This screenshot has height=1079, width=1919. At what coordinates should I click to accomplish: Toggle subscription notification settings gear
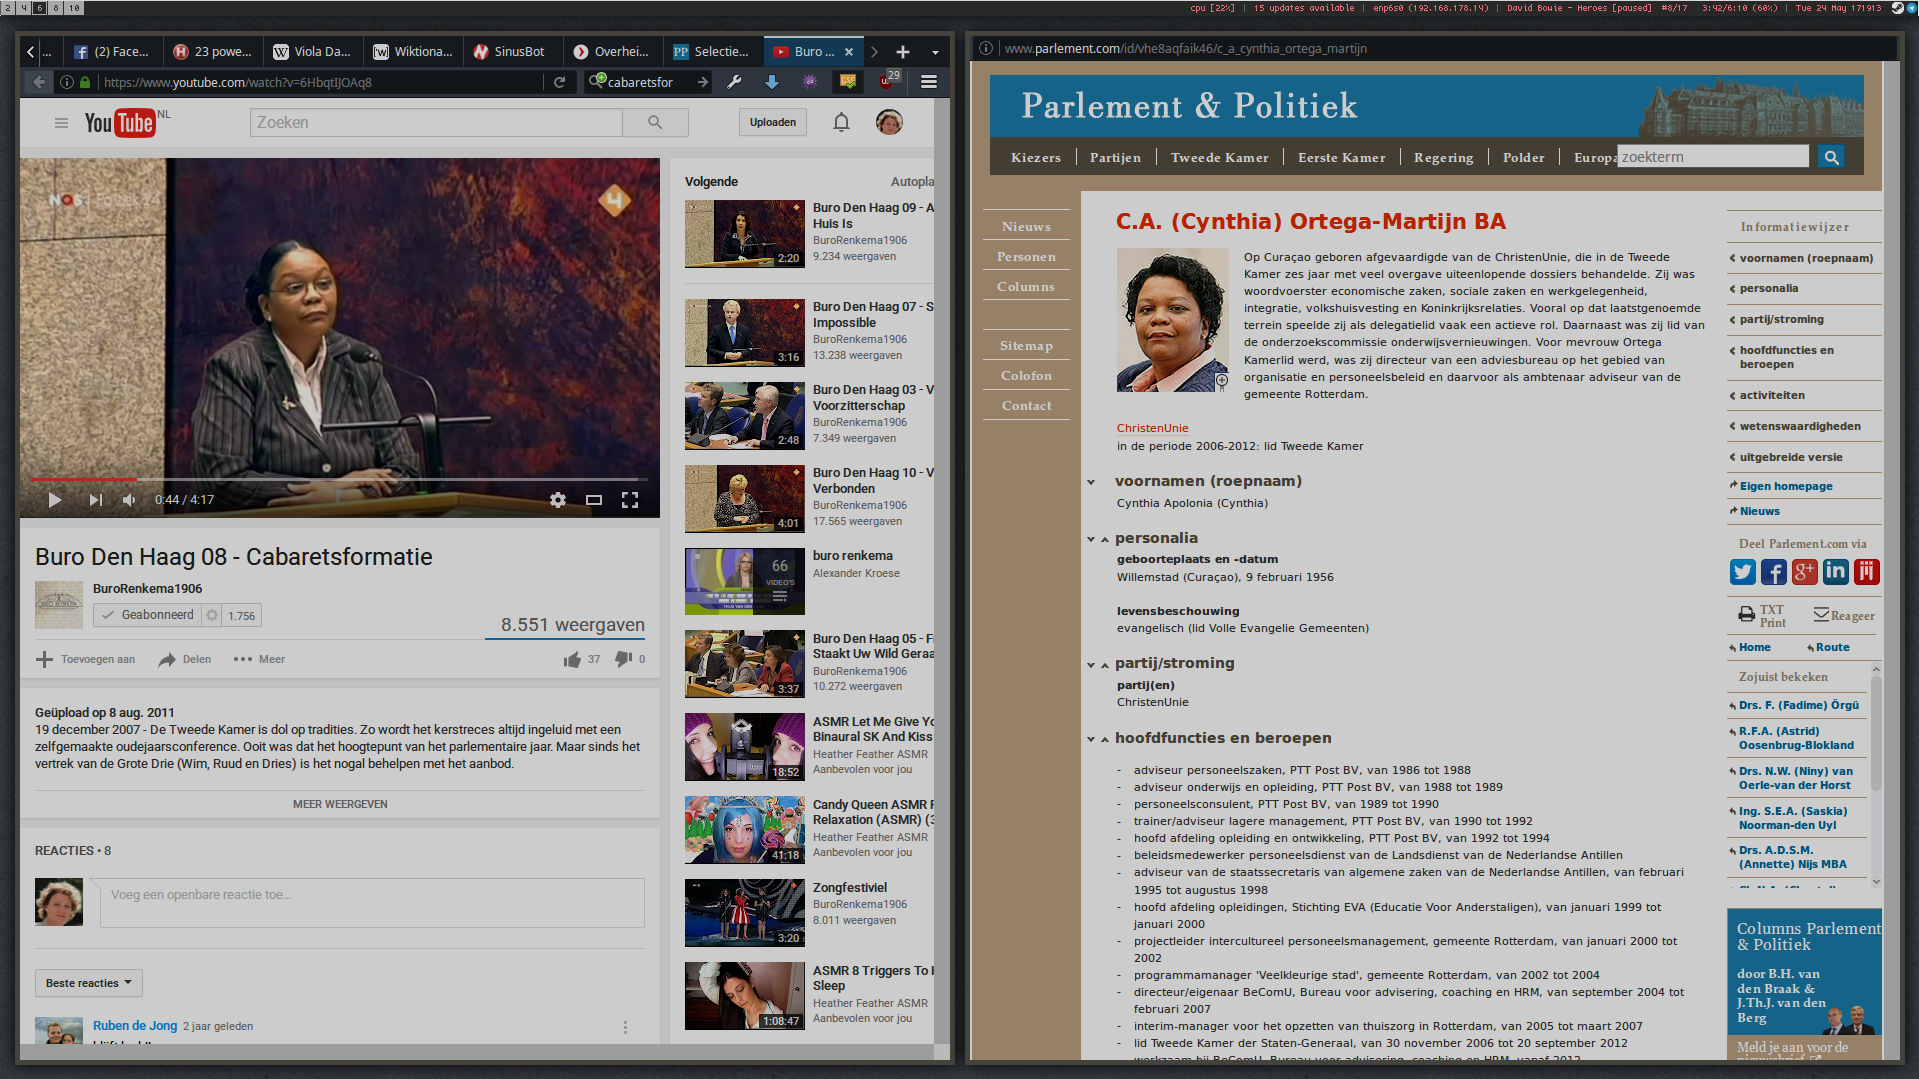[212, 615]
